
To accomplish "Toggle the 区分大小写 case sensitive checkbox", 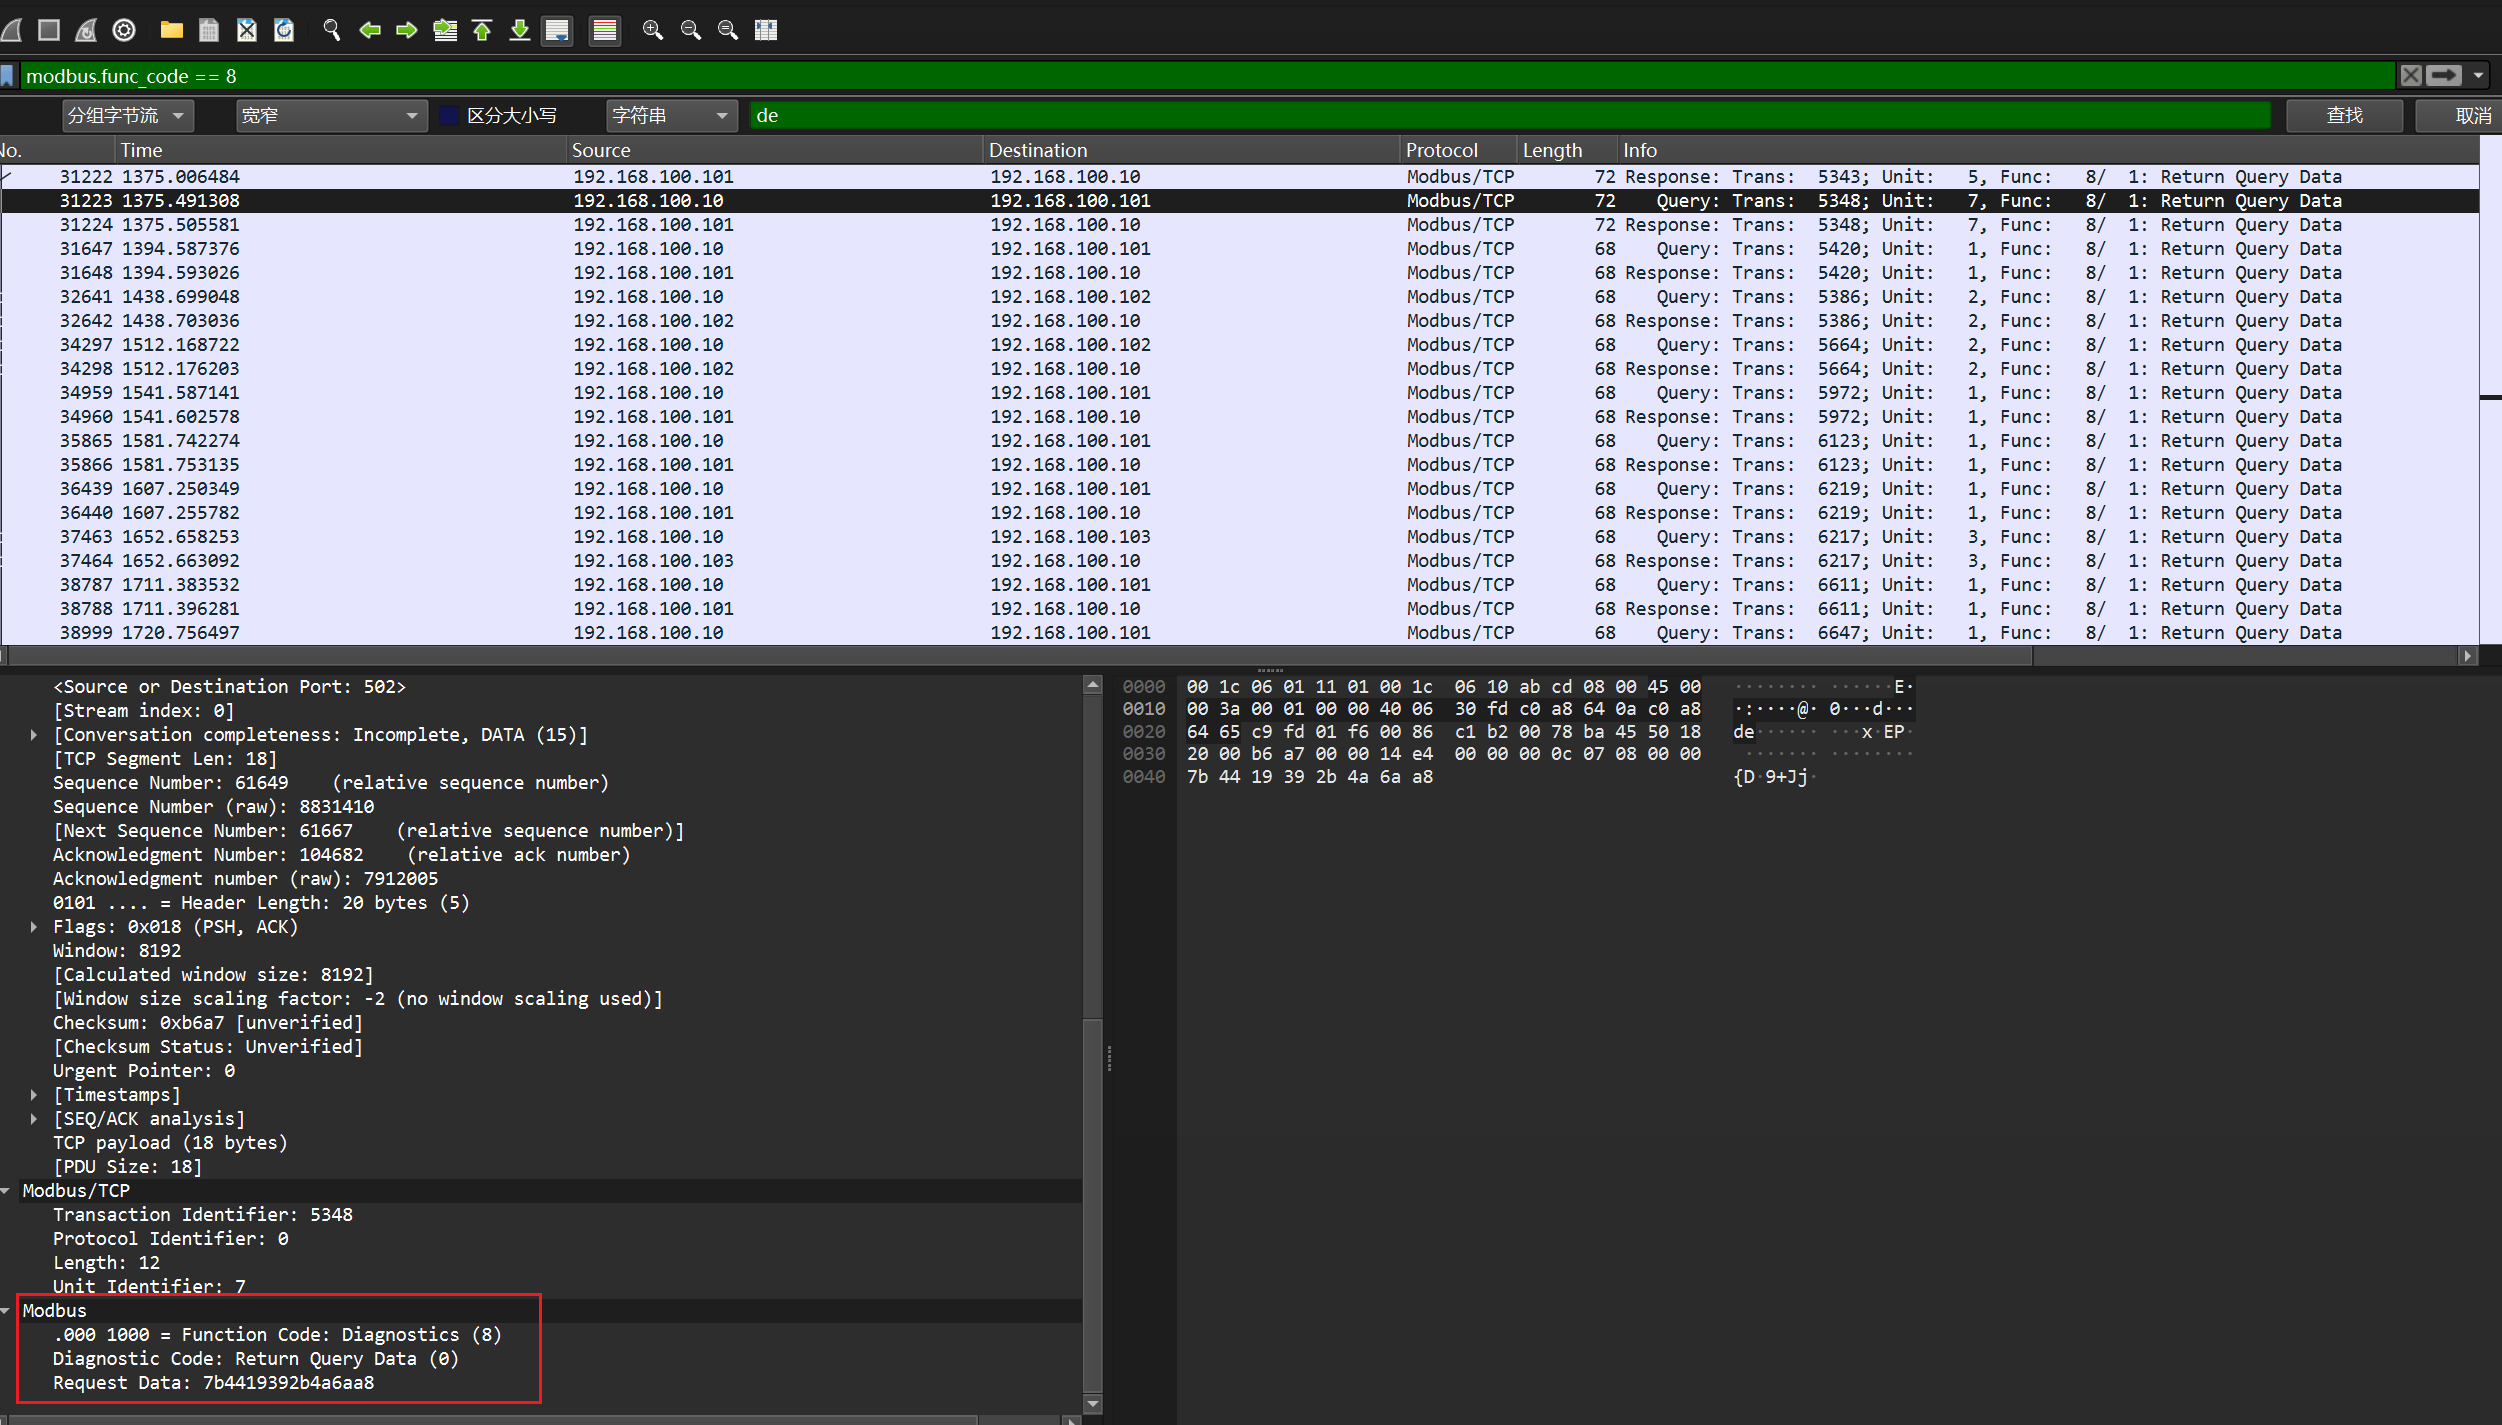I will tap(449, 116).
